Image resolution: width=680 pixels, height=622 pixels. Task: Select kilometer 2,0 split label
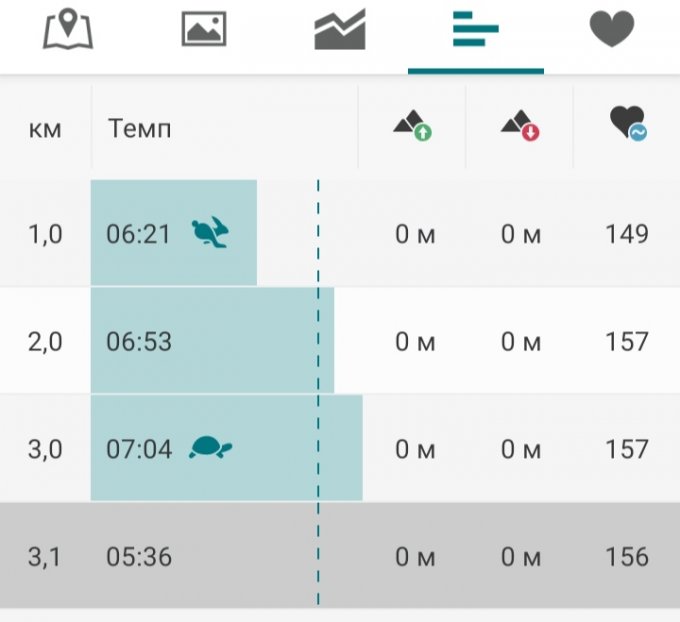point(45,342)
